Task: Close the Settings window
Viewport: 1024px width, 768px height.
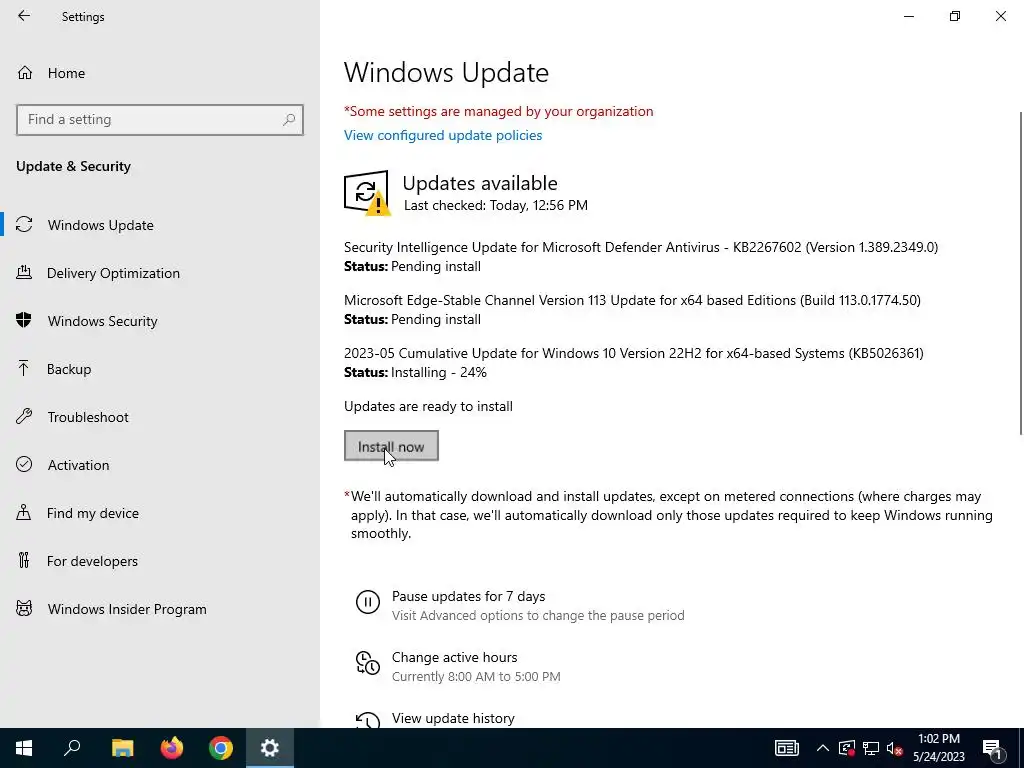Action: pyautogui.click(x=1000, y=16)
